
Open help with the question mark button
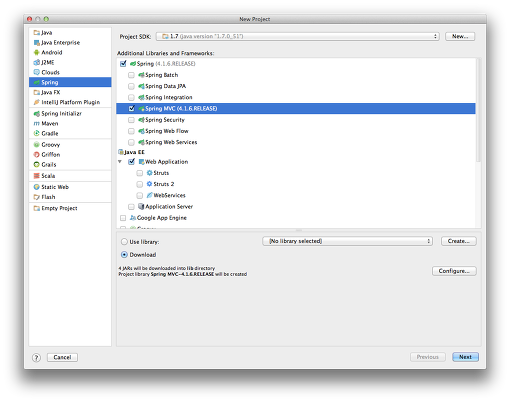point(36,358)
